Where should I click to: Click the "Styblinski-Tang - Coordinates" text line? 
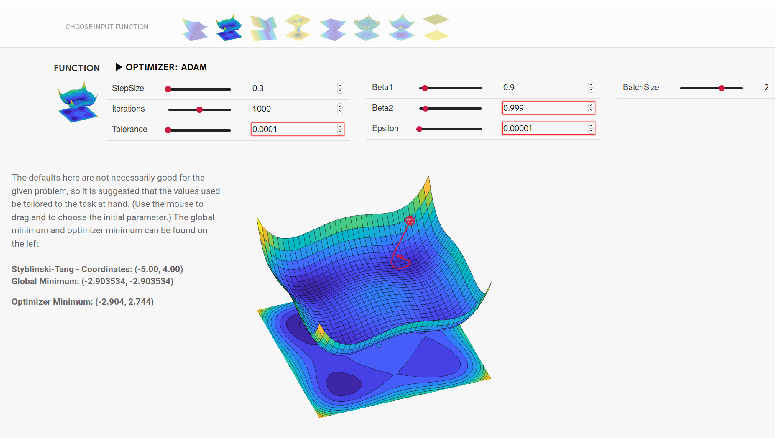coord(97,269)
